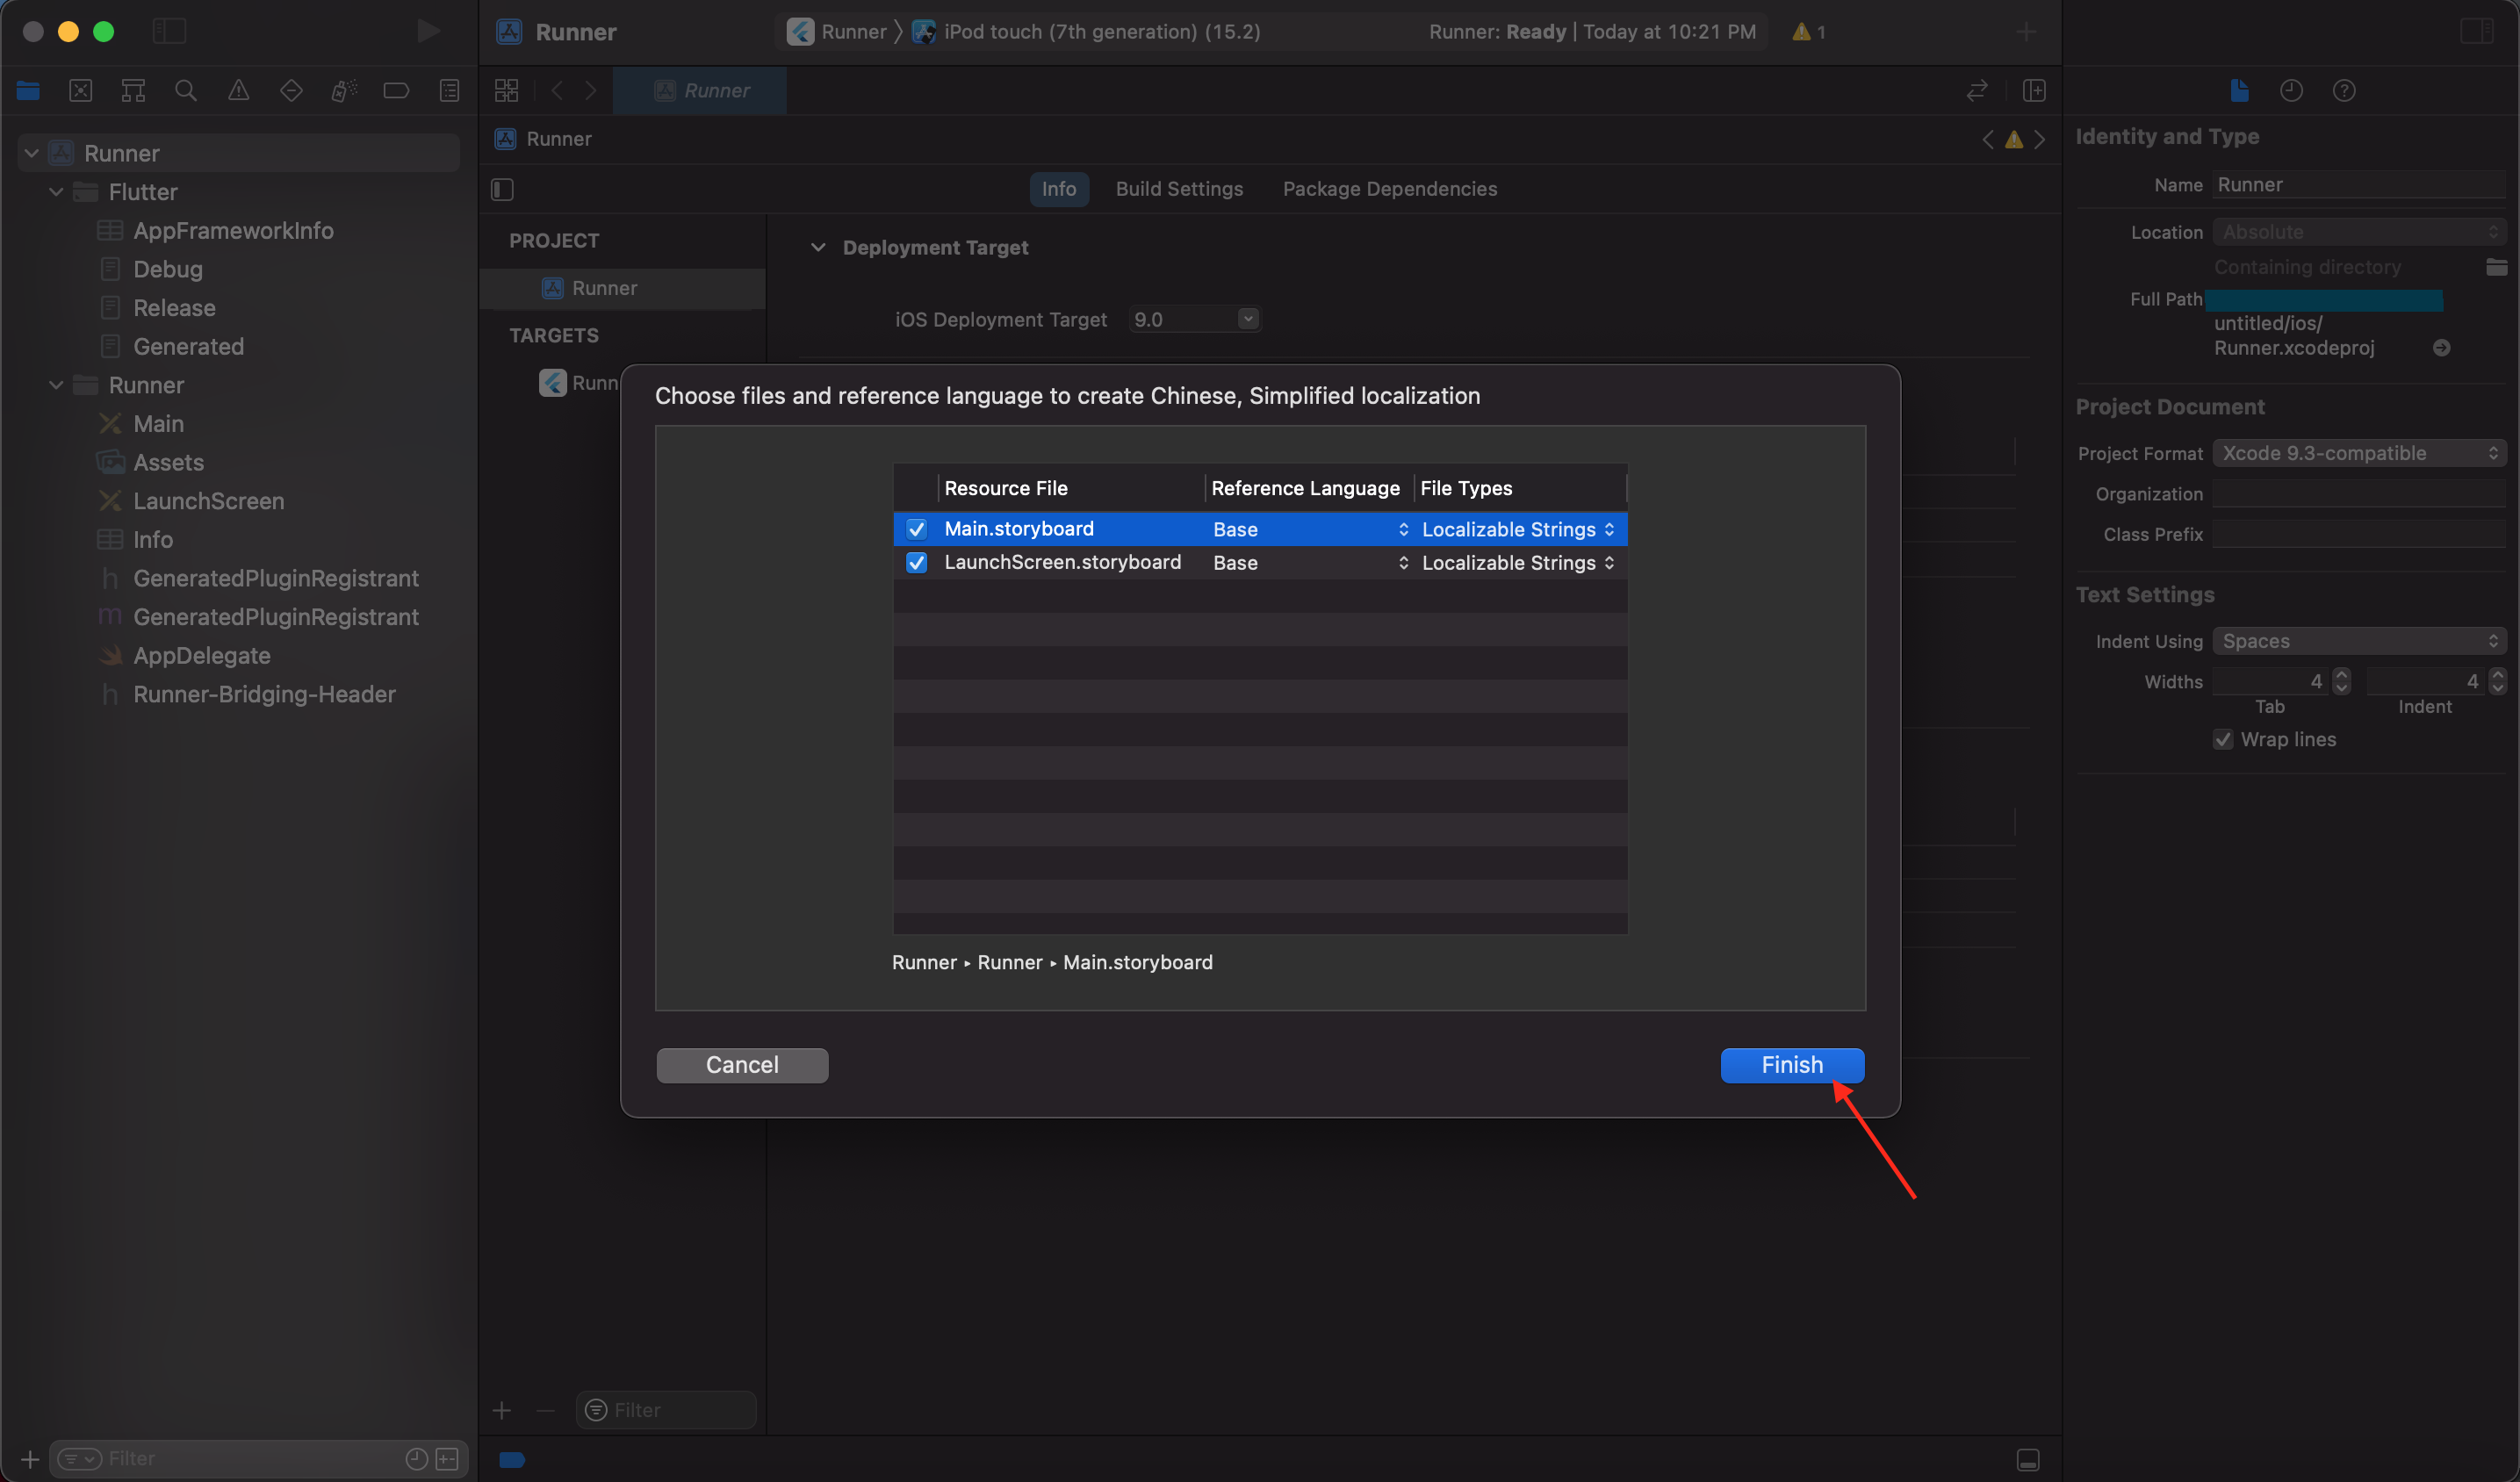Toggle the navigator sidebar icon in title bar

[x=170, y=31]
